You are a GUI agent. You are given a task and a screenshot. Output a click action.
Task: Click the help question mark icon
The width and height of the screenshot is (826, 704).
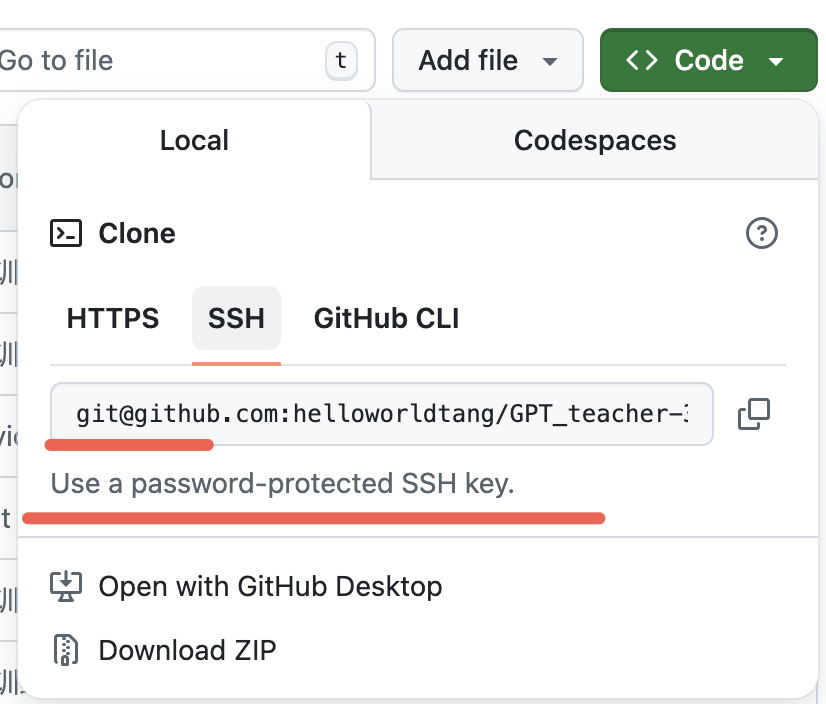(x=762, y=234)
